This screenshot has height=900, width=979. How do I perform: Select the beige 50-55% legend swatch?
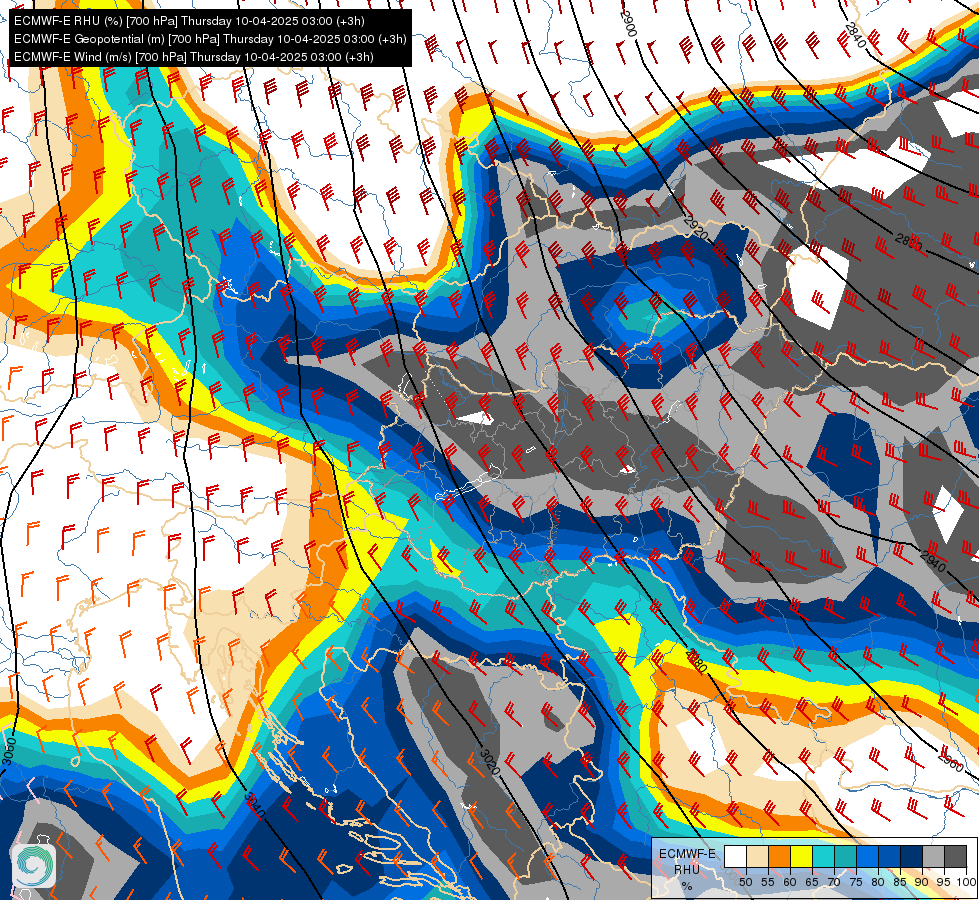757,856
